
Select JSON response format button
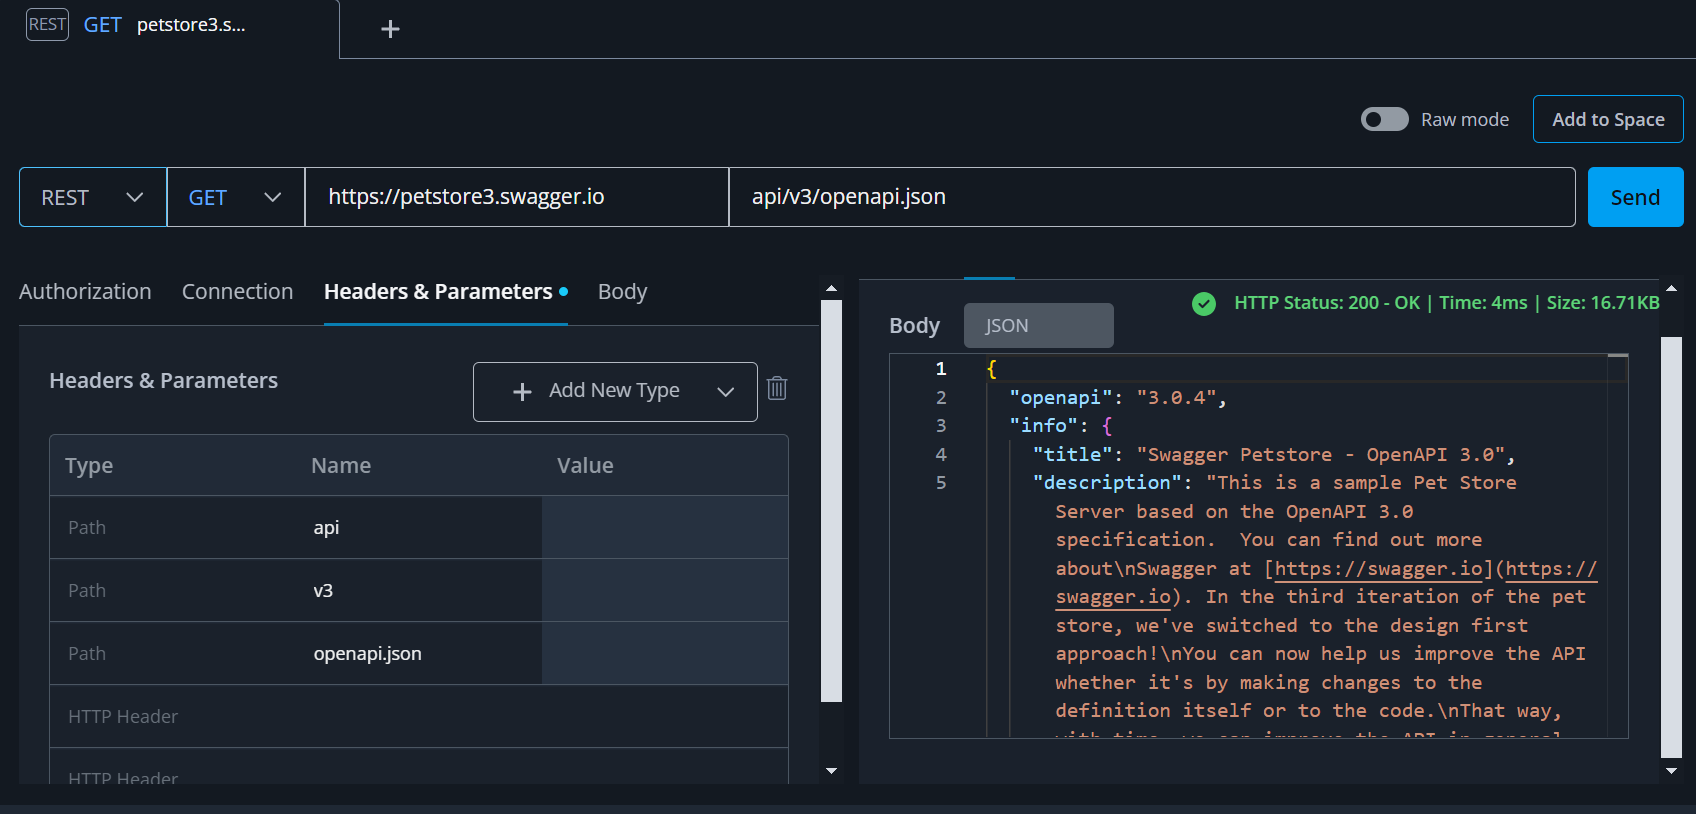1038,326
